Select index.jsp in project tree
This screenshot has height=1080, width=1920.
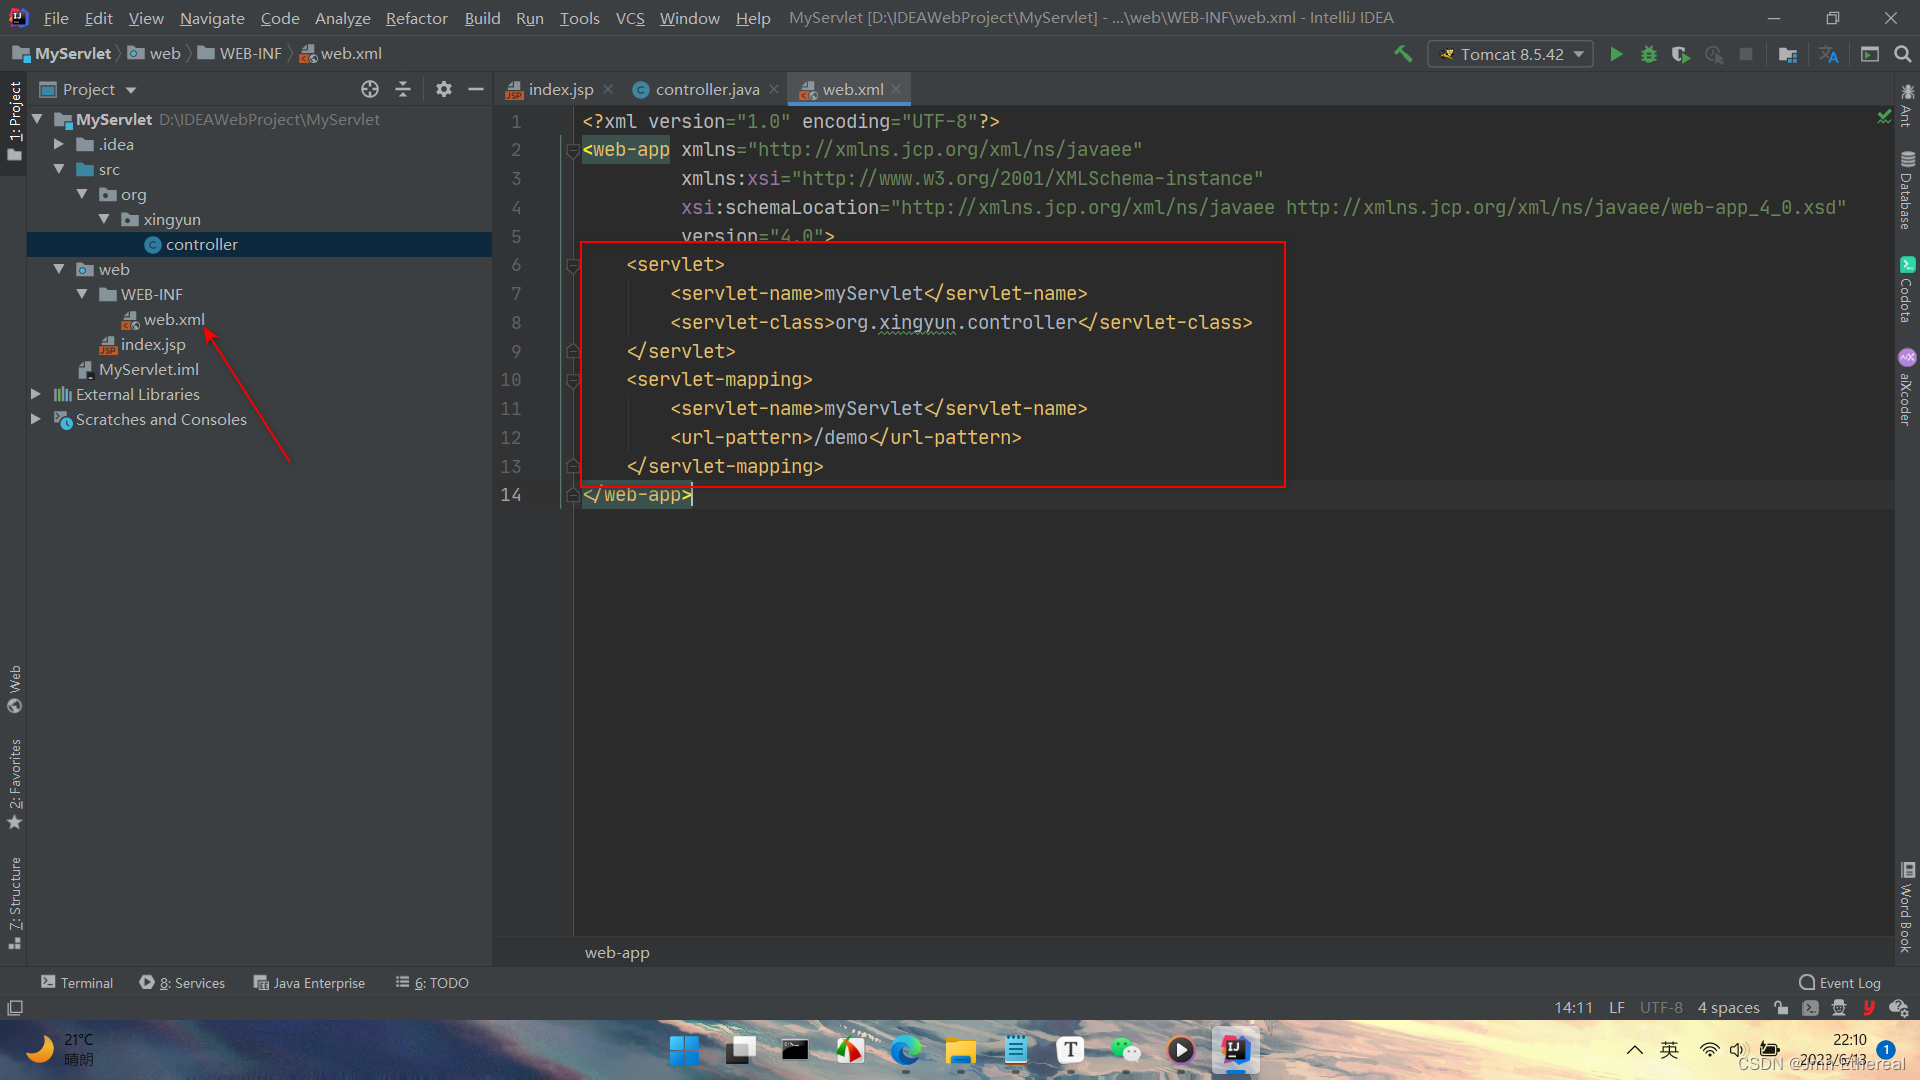pos(153,344)
